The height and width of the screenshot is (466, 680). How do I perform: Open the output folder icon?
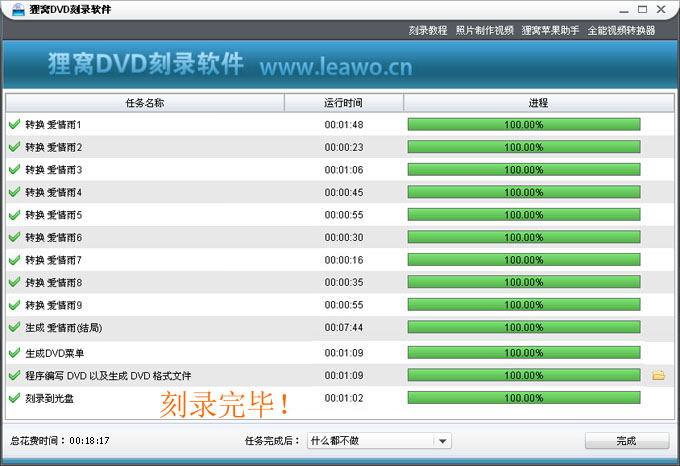[658, 375]
